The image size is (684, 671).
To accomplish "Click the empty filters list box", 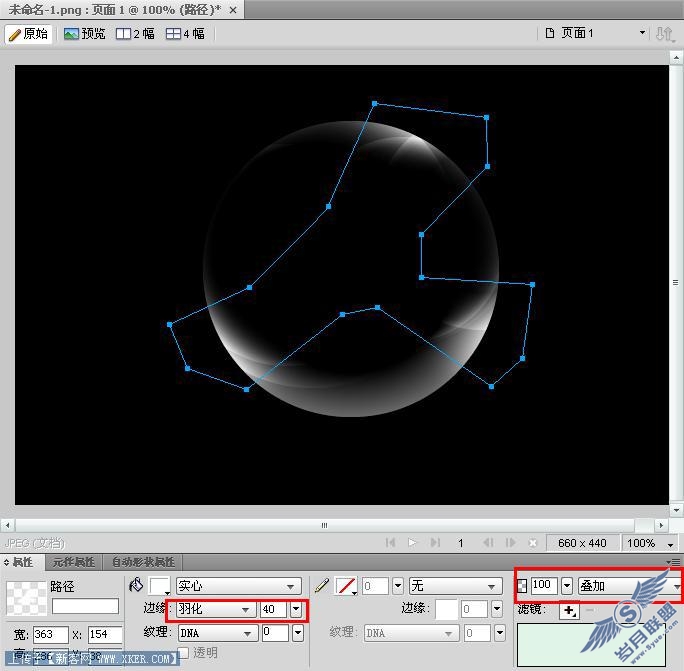I will [591, 645].
